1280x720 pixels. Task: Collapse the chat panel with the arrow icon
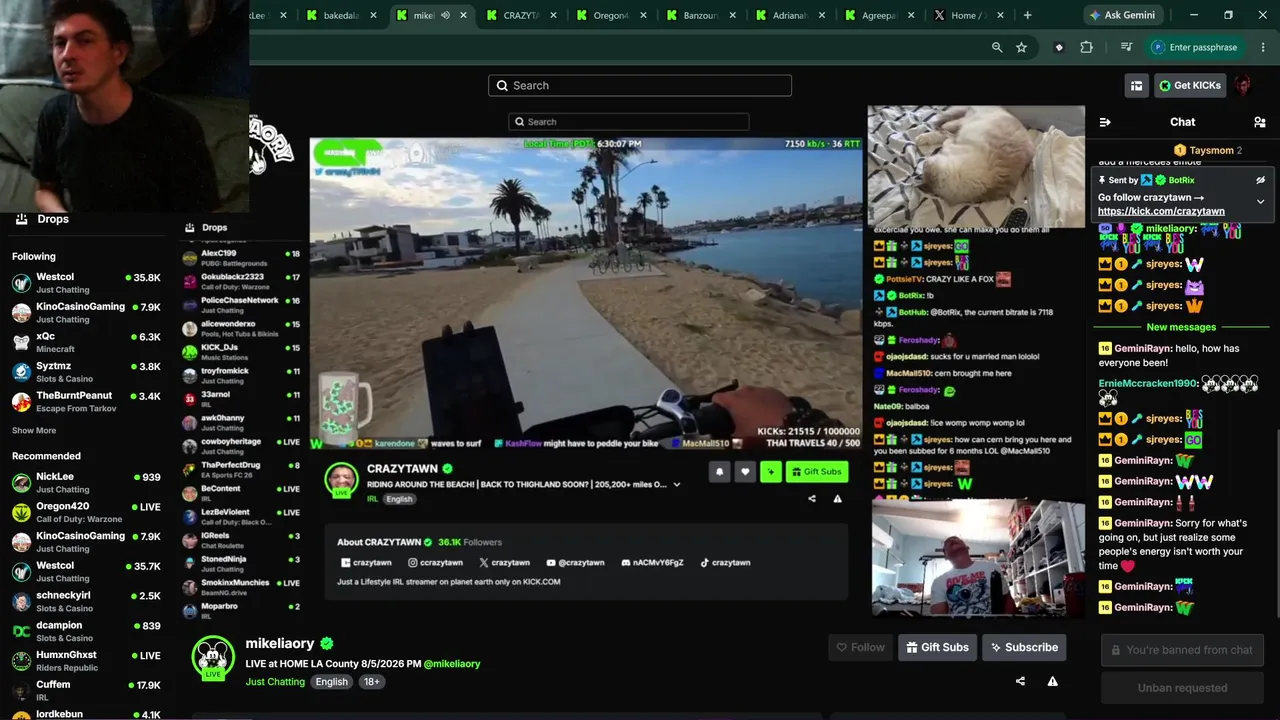click(x=1105, y=122)
